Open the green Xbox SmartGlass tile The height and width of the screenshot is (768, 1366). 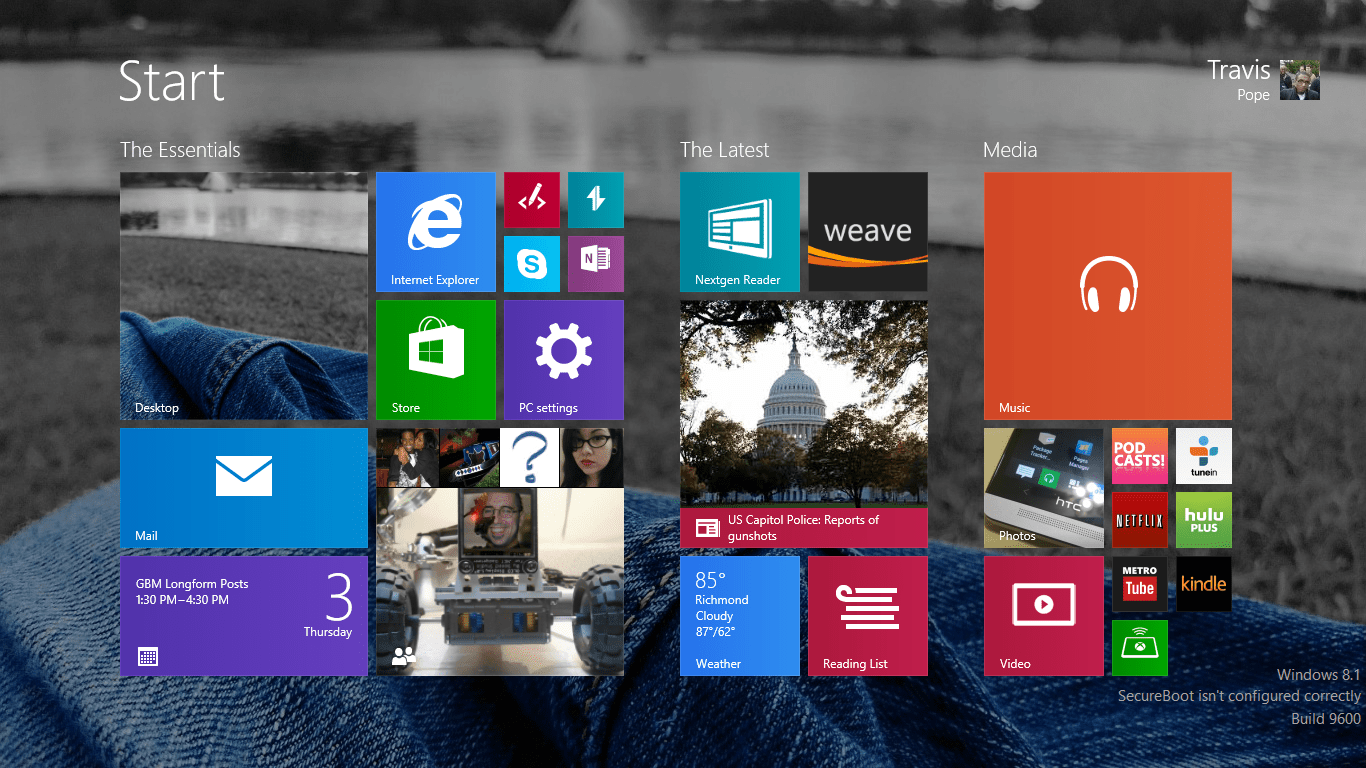tap(1139, 648)
